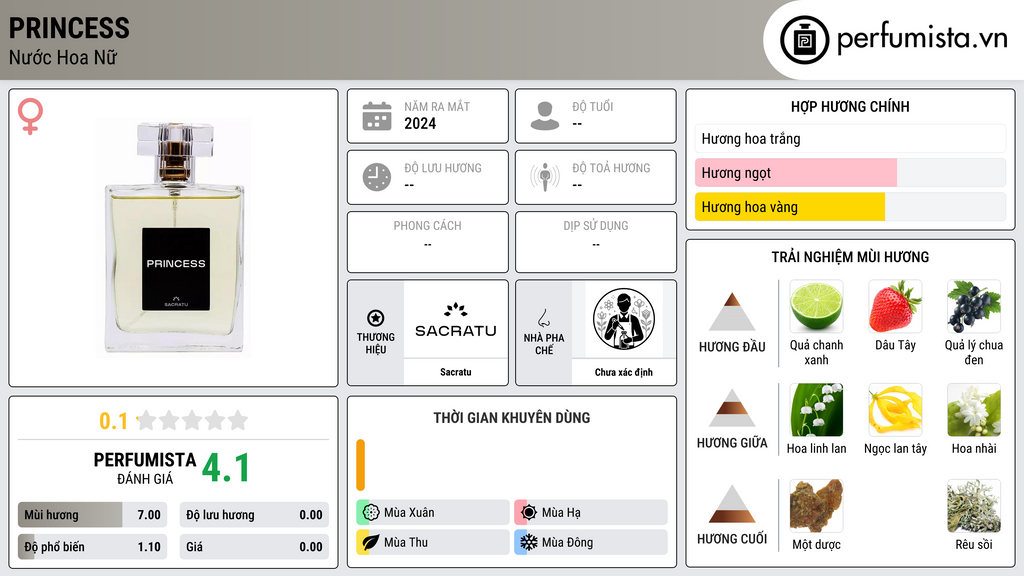This screenshot has width=1024, height=576.
Task: Click the perfumista.vn bottle logo icon
Action: (x=804, y=40)
